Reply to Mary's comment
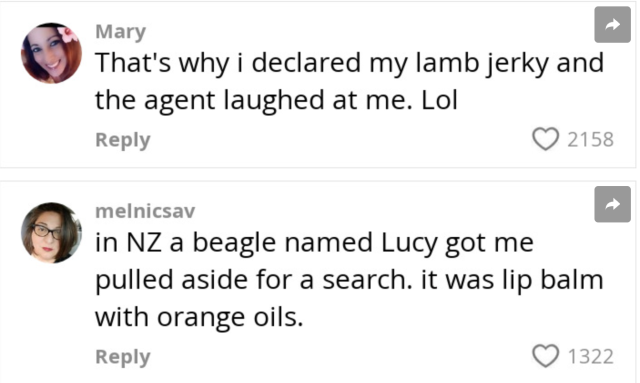The image size is (640, 383). click(123, 140)
